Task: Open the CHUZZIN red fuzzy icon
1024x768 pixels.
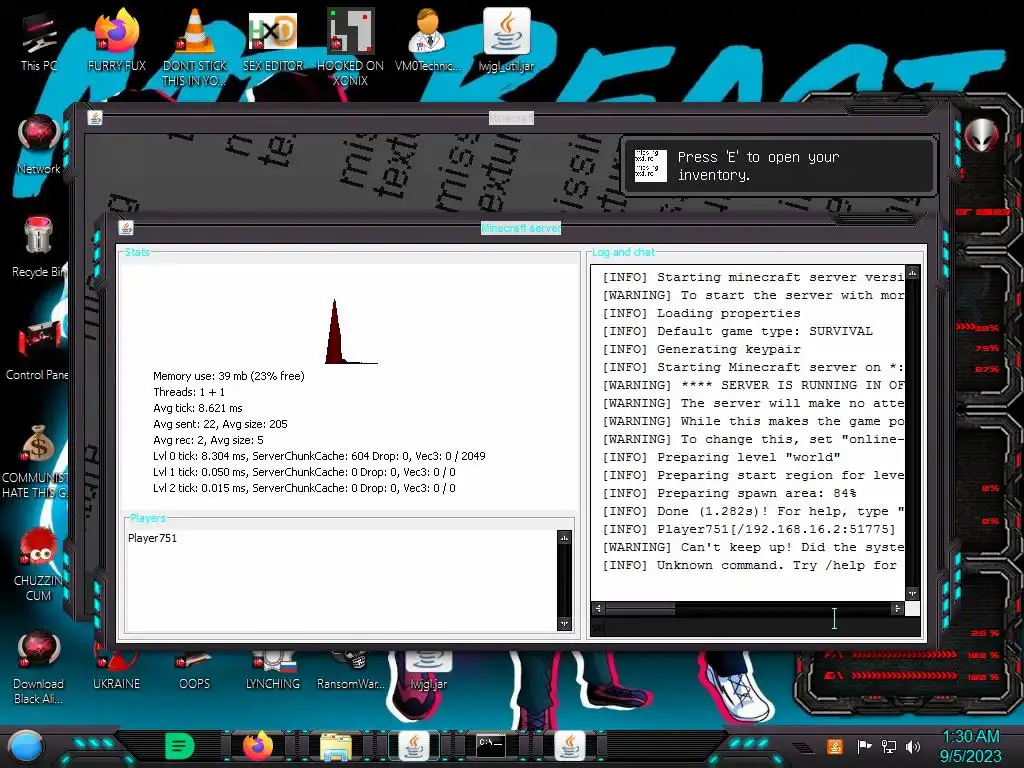Action: point(38,564)
